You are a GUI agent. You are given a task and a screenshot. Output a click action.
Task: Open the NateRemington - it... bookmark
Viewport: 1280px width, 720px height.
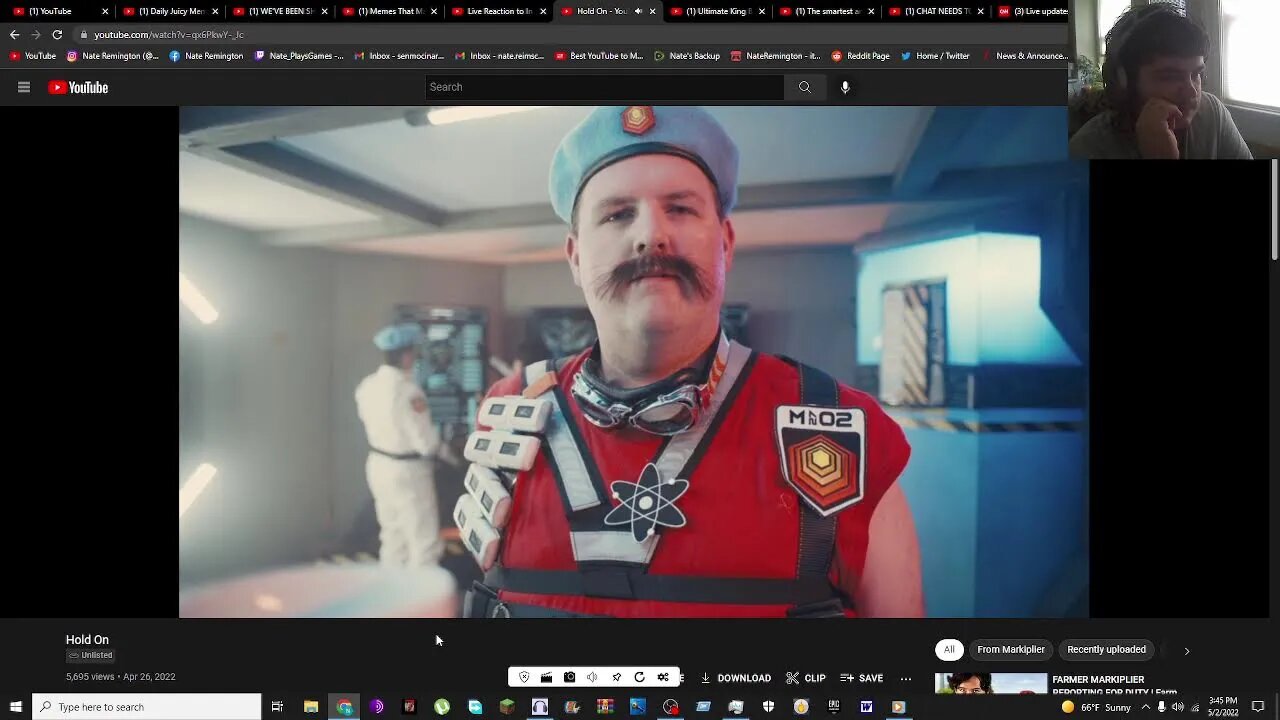775,56
